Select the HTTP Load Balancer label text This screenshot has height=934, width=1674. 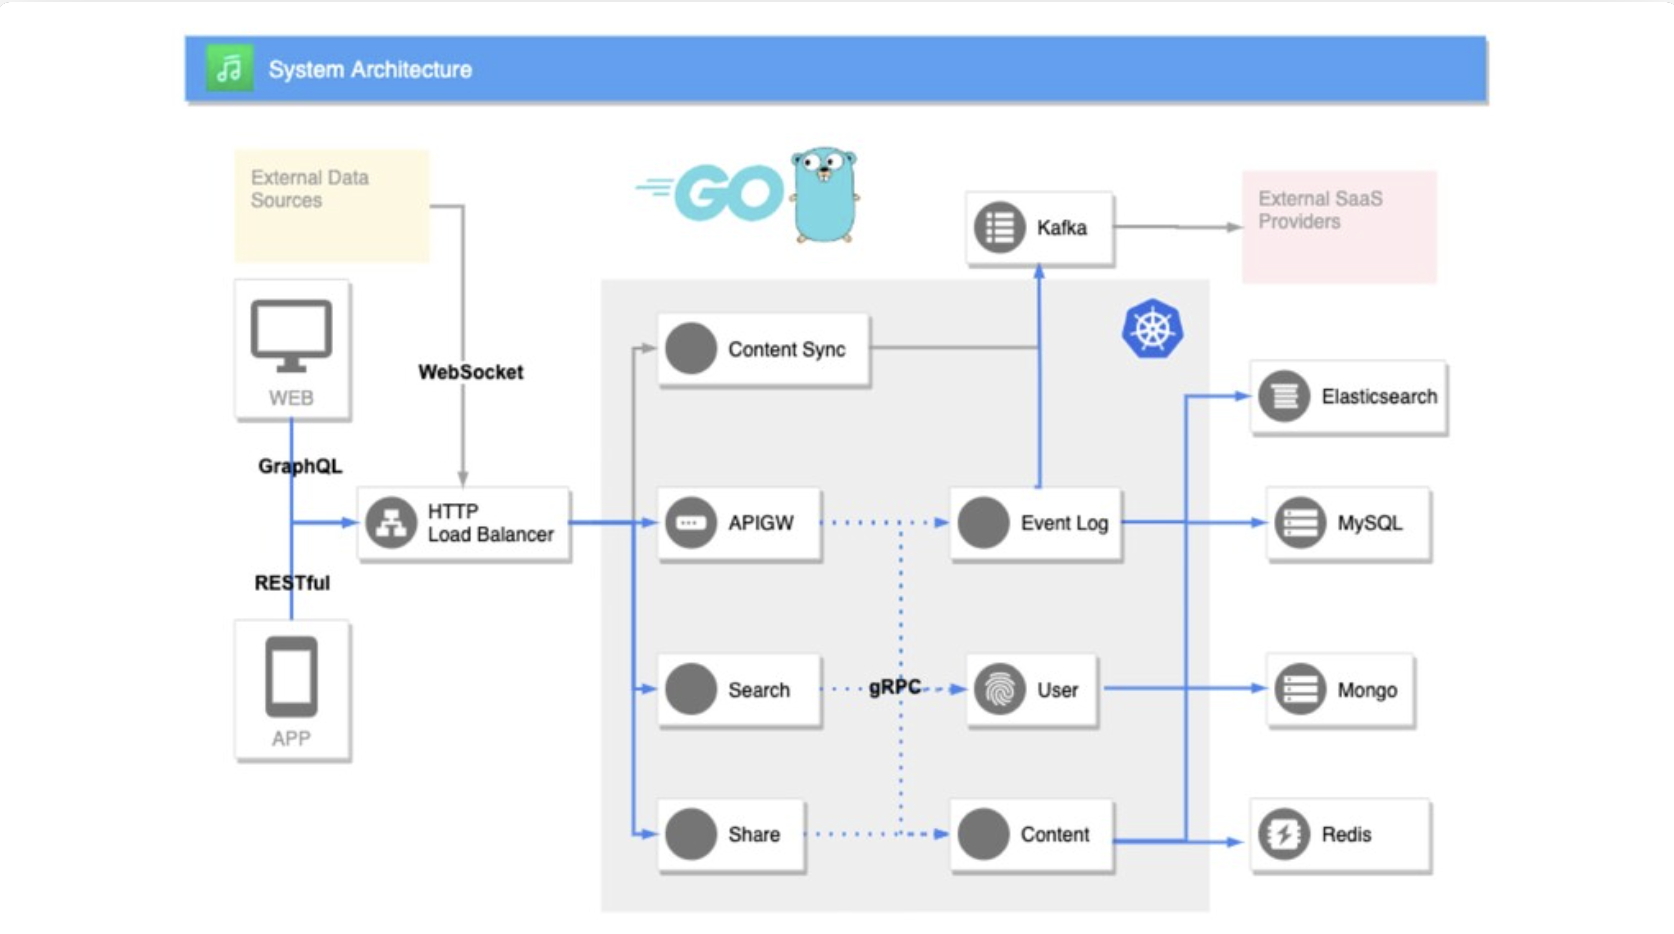490,523
